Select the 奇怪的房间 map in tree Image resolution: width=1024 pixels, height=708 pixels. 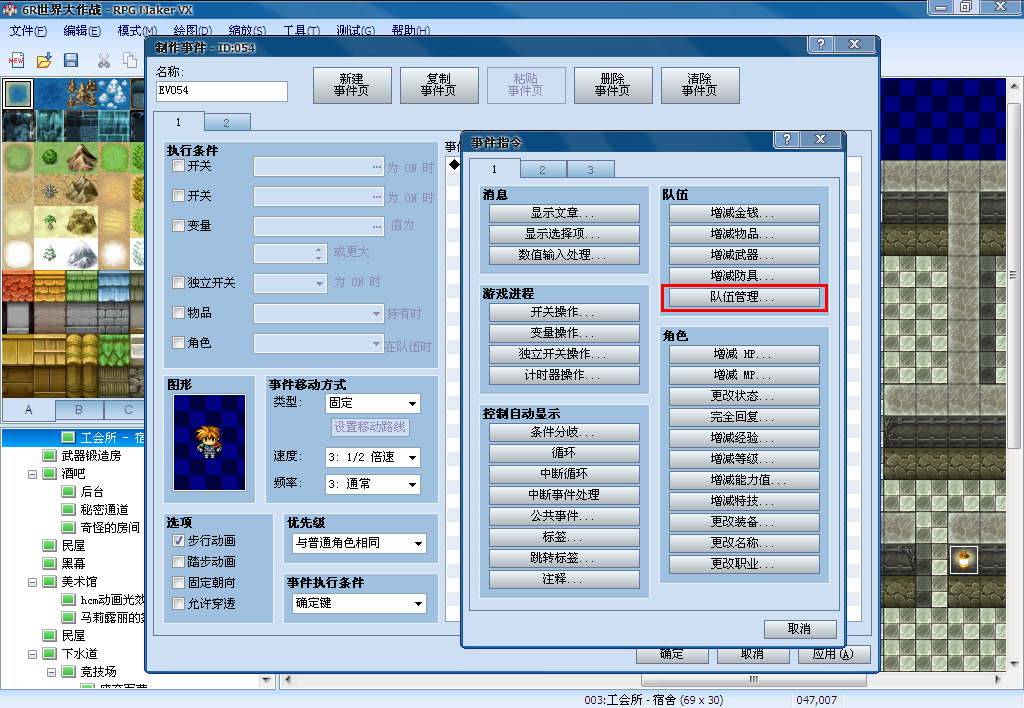(x=110, y=528)
